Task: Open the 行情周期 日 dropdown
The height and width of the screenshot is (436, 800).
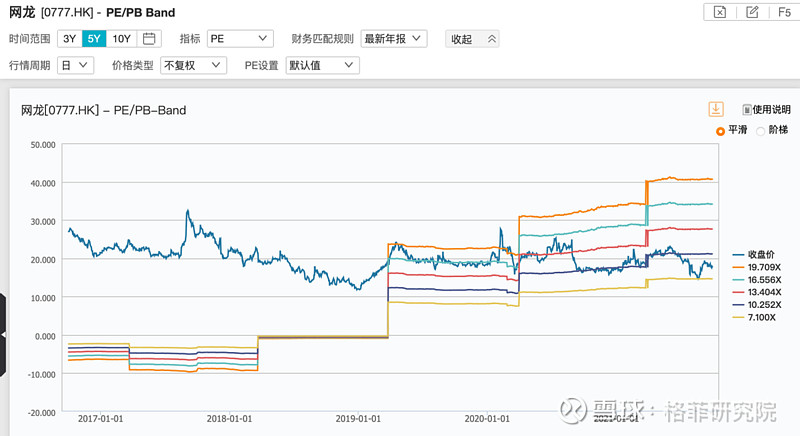Action: pos(76,65)
